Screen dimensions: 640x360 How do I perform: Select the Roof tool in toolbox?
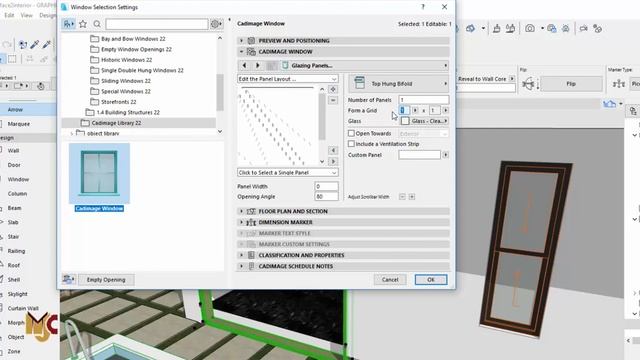[13, 265]
